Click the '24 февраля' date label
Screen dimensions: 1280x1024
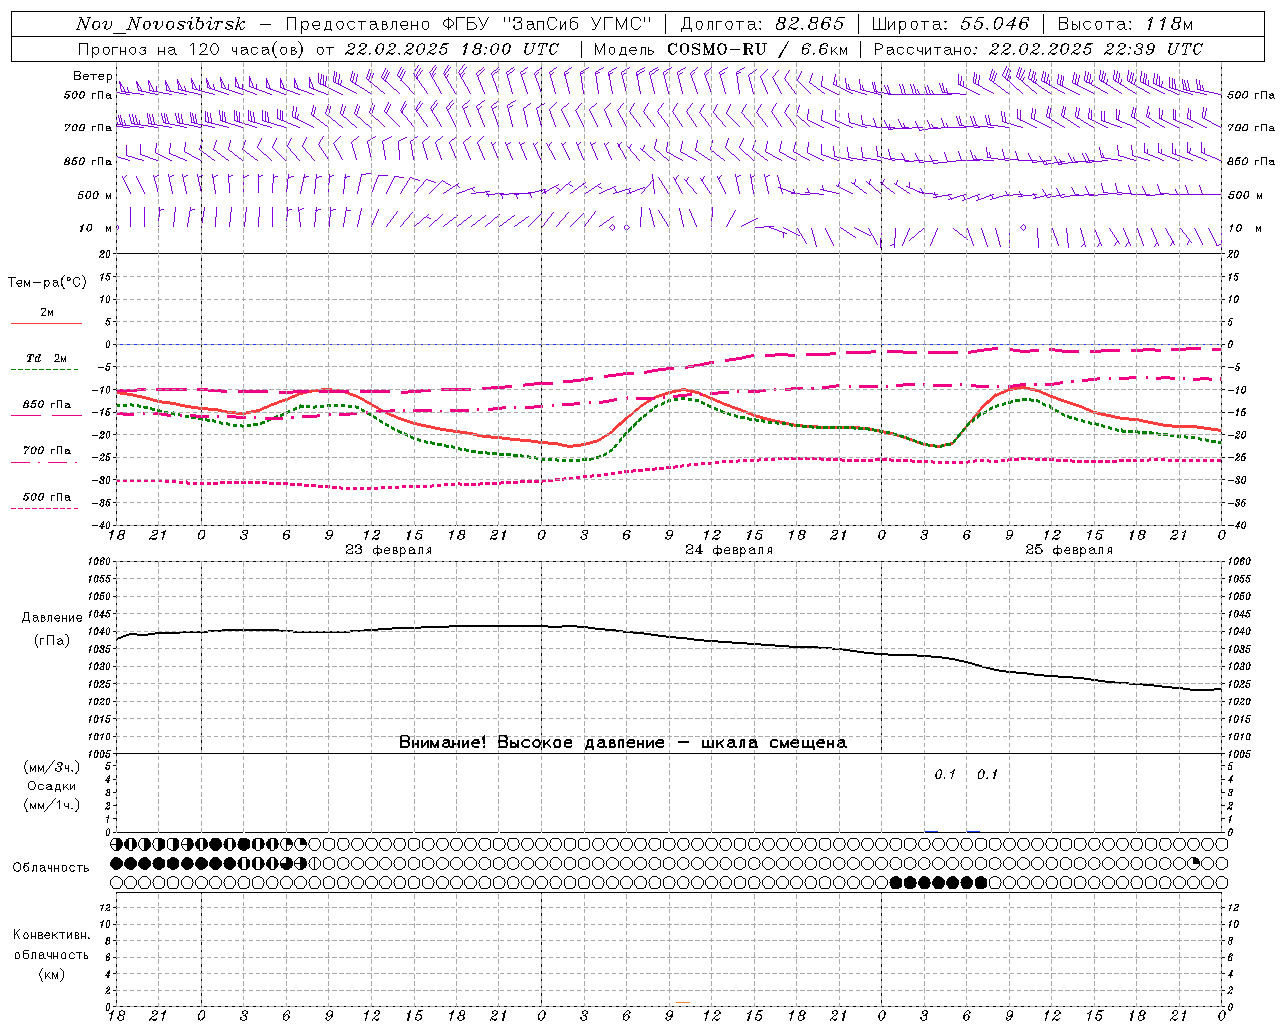pos(729,550)
